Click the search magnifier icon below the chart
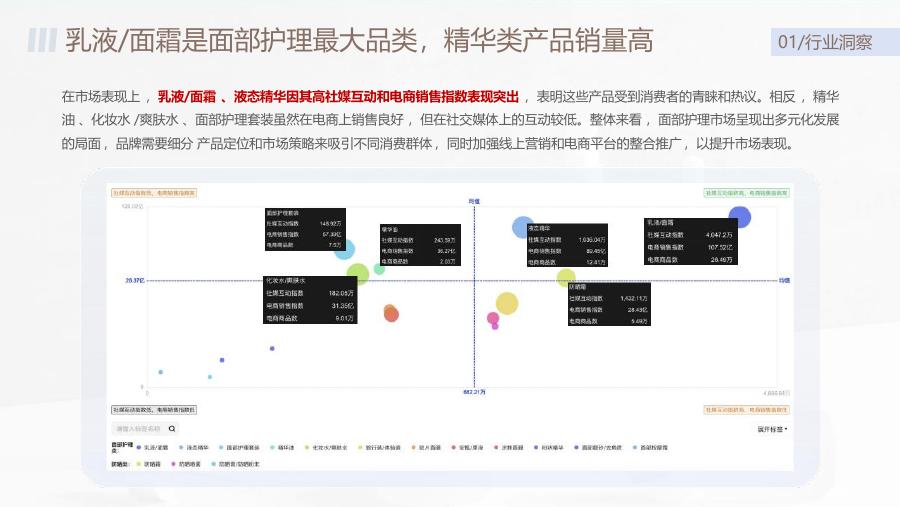The height and width of the screenshot is (507, 900). point(172,429)
